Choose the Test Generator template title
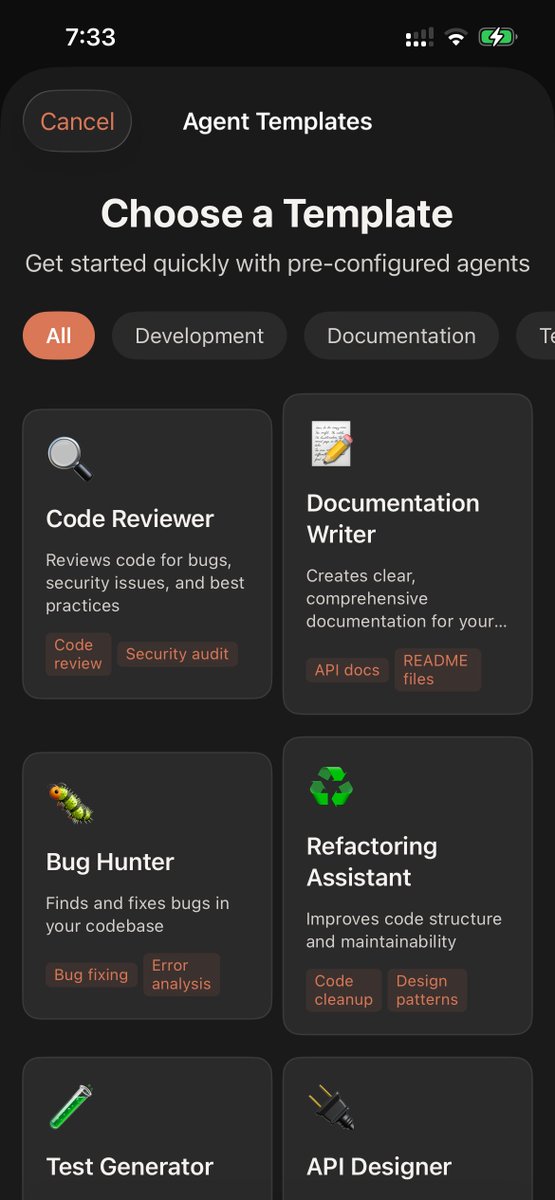555x1200 pixels. pyautogui.click(x=130, y=1166)
